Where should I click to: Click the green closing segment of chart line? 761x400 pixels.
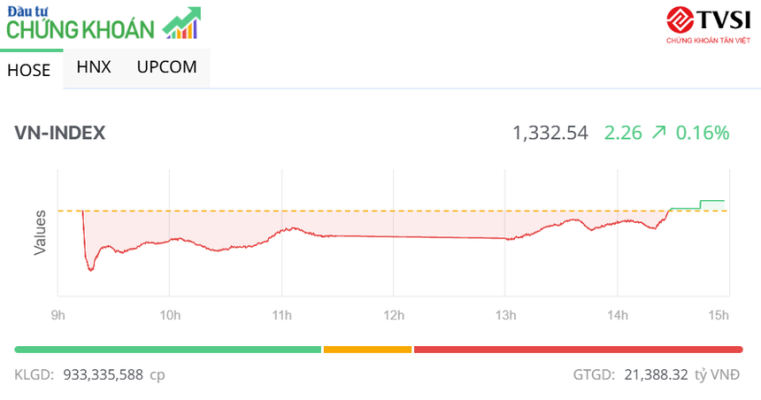coord(697,205)
